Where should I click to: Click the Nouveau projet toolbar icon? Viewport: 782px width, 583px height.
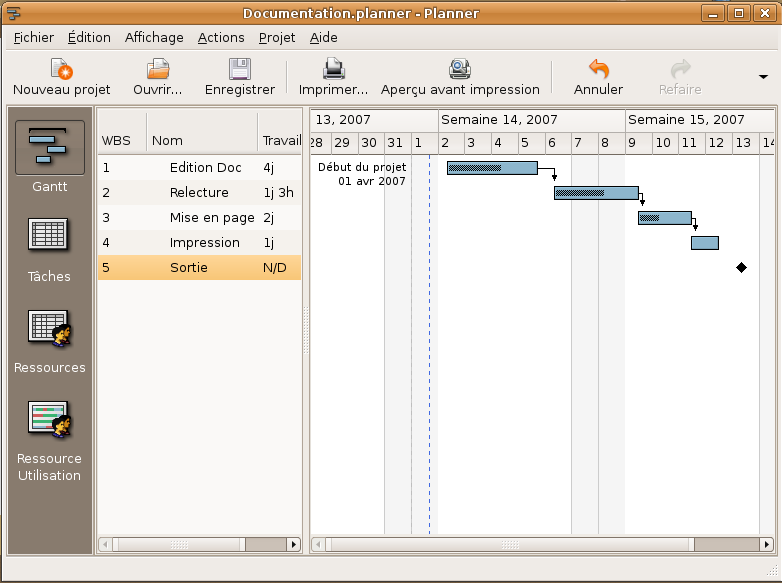[x=61, y=70]
